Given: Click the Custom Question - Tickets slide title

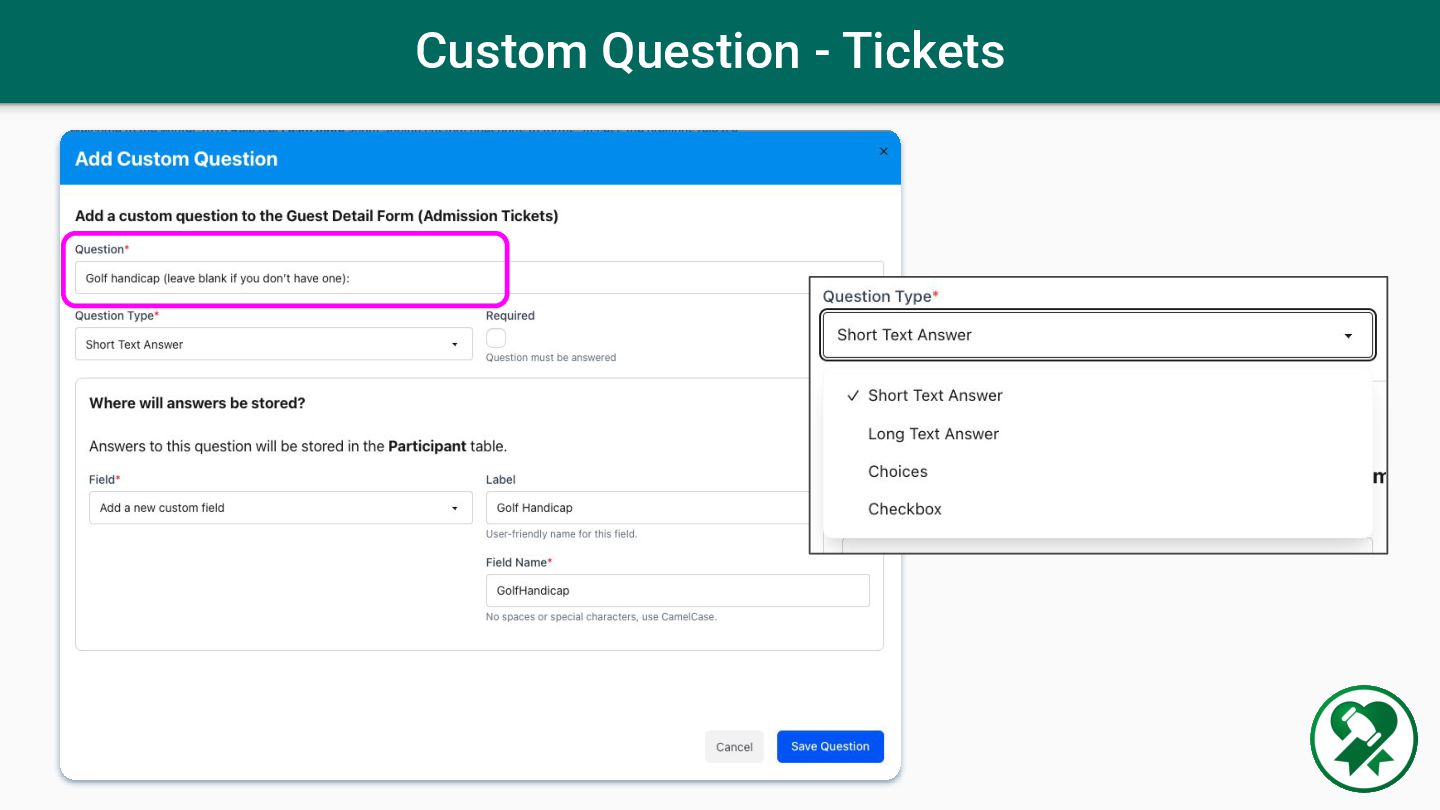Looking at the screenshot, I should point(710,51).
